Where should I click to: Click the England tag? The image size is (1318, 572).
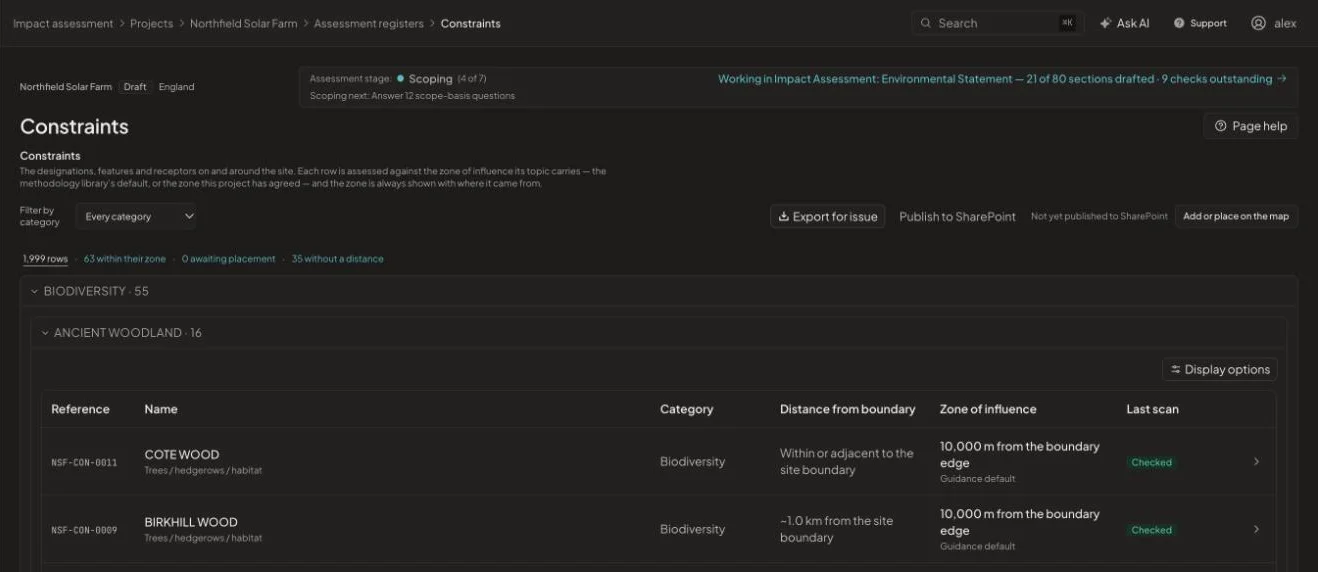(176, 87)
